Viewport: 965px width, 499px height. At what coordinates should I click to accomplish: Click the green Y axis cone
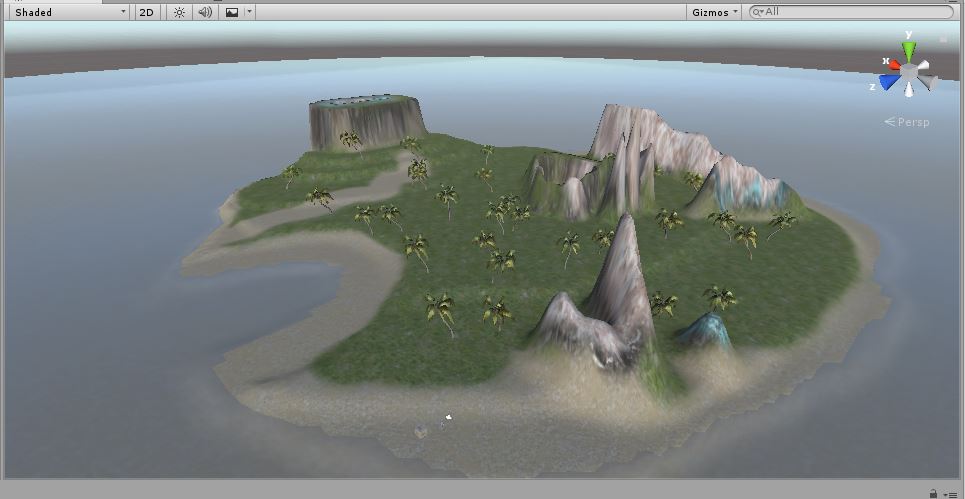click(x=908, y=50)
